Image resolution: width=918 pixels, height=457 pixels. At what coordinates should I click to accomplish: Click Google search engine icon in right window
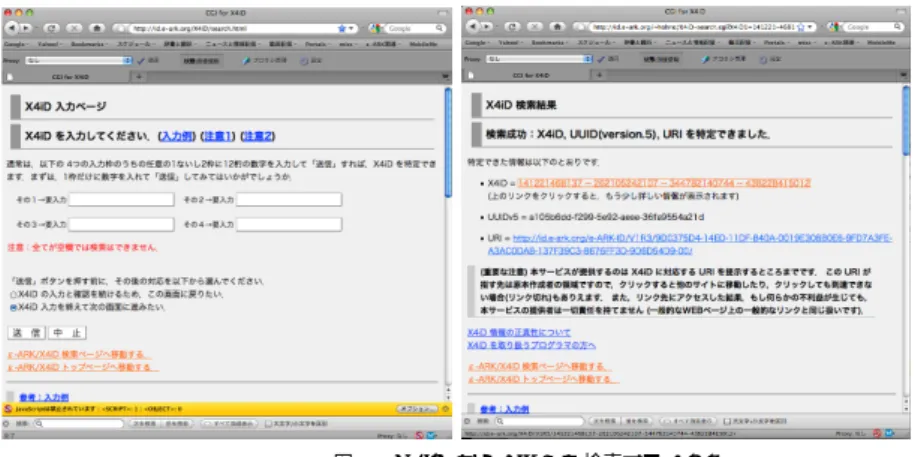click(834, 27)
